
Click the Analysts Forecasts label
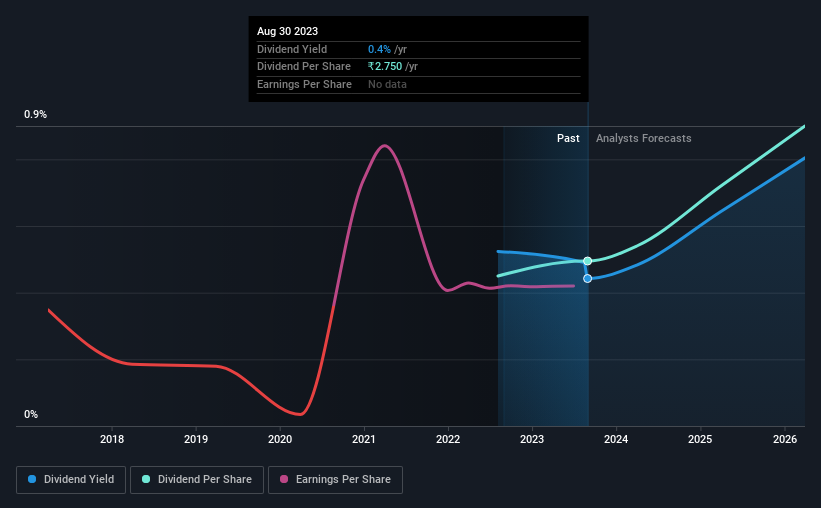point(644,138)
